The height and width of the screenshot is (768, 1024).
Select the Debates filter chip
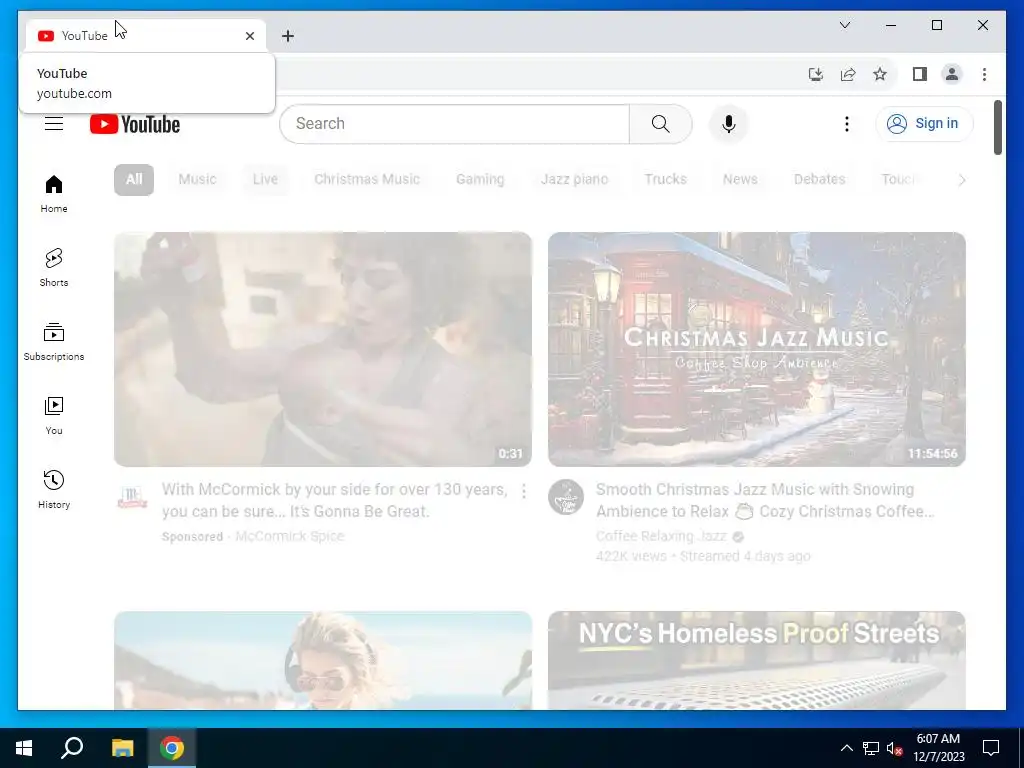coord(820,180)
